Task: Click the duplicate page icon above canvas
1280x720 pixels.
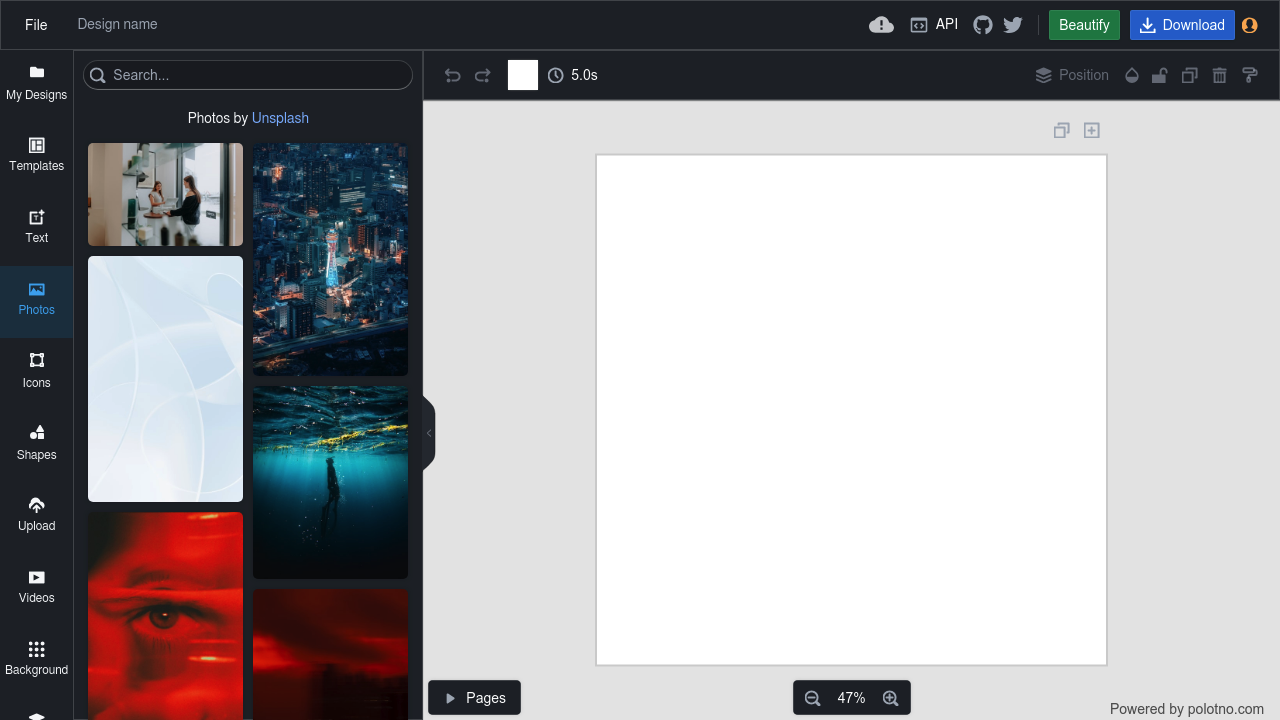Action: [x=1061, y=130]
